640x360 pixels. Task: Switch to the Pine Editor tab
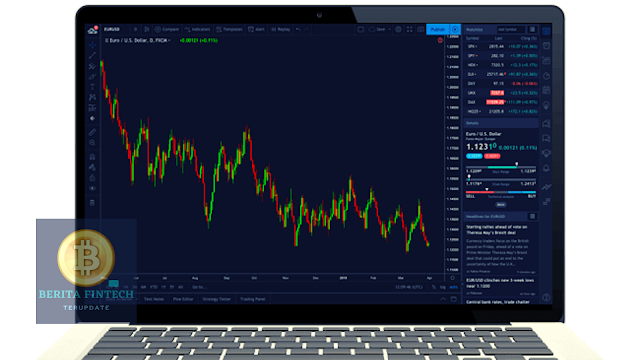pos(183,299)
